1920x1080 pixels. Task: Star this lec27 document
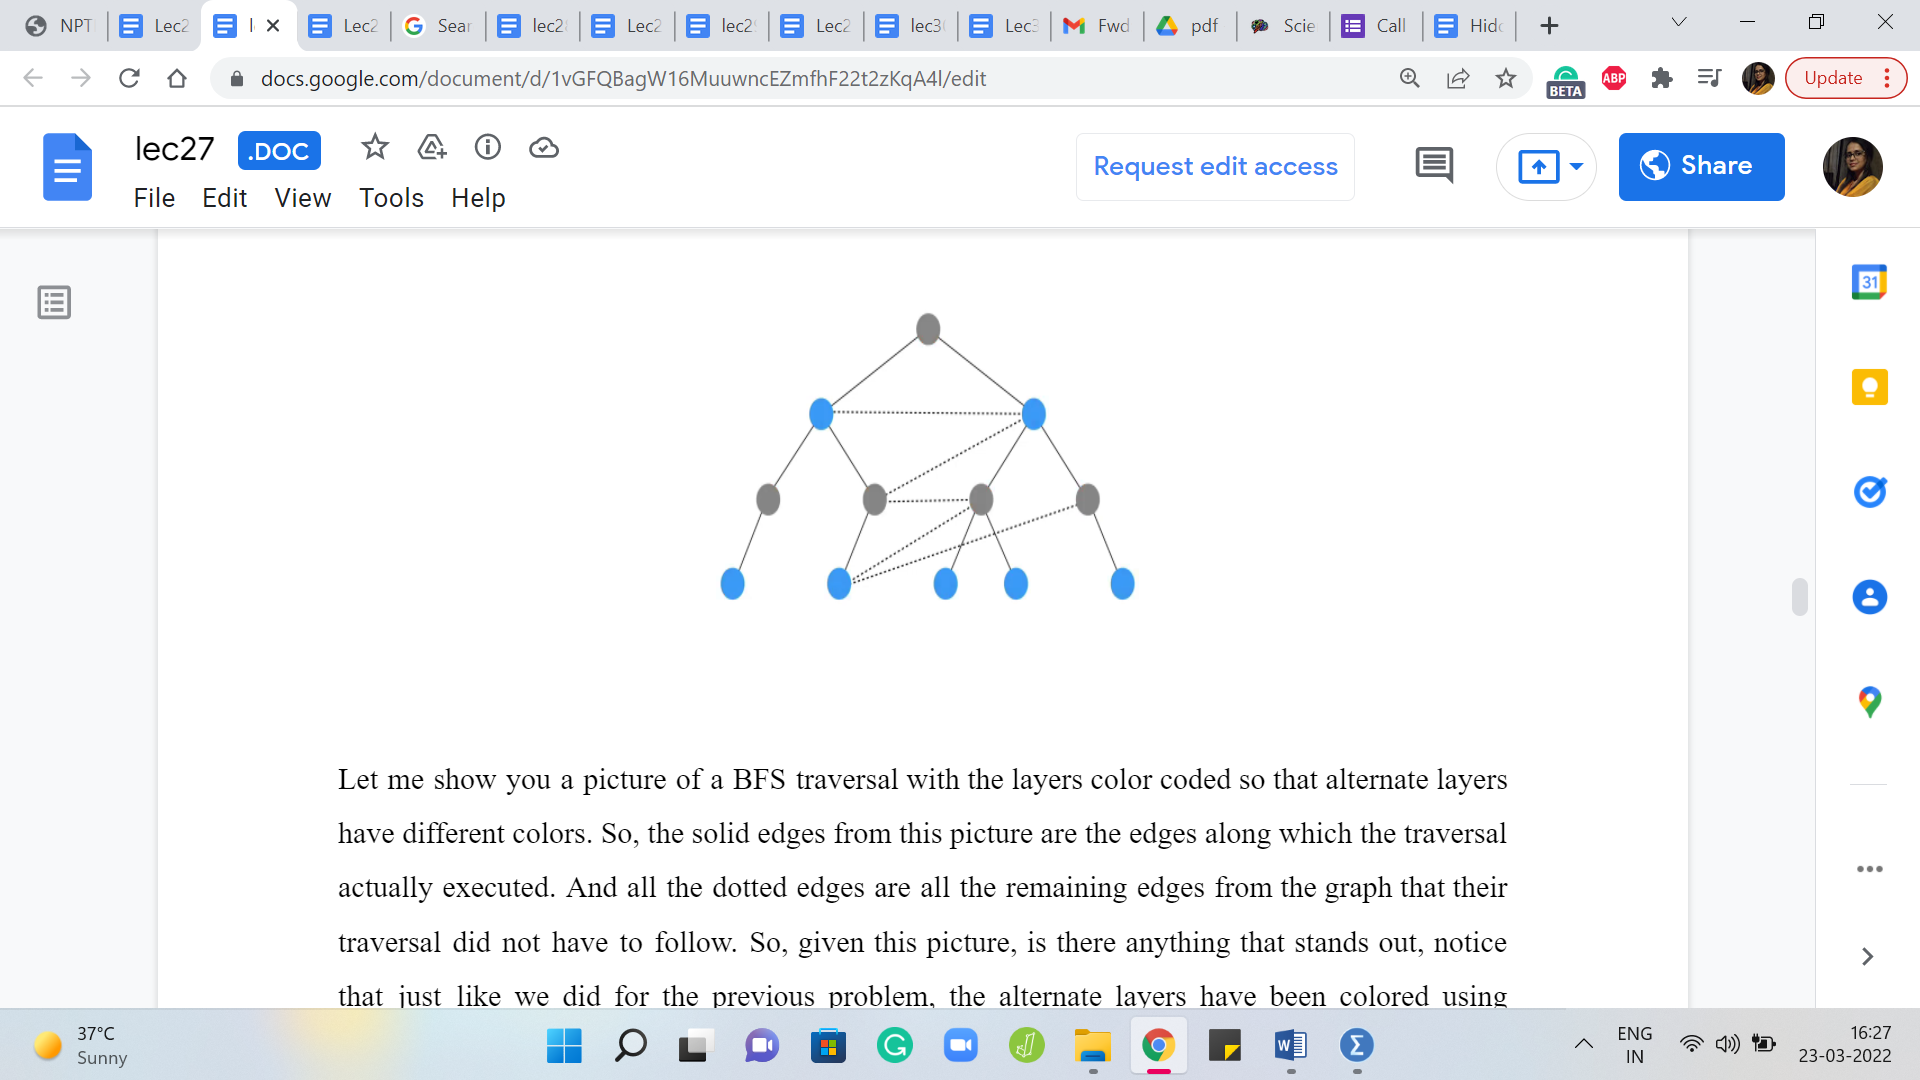click(375, 148)
